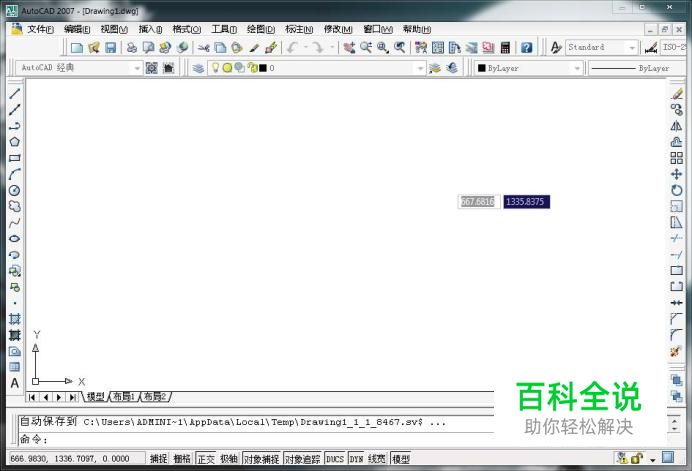Switch to the 布局2 tab

155,396
